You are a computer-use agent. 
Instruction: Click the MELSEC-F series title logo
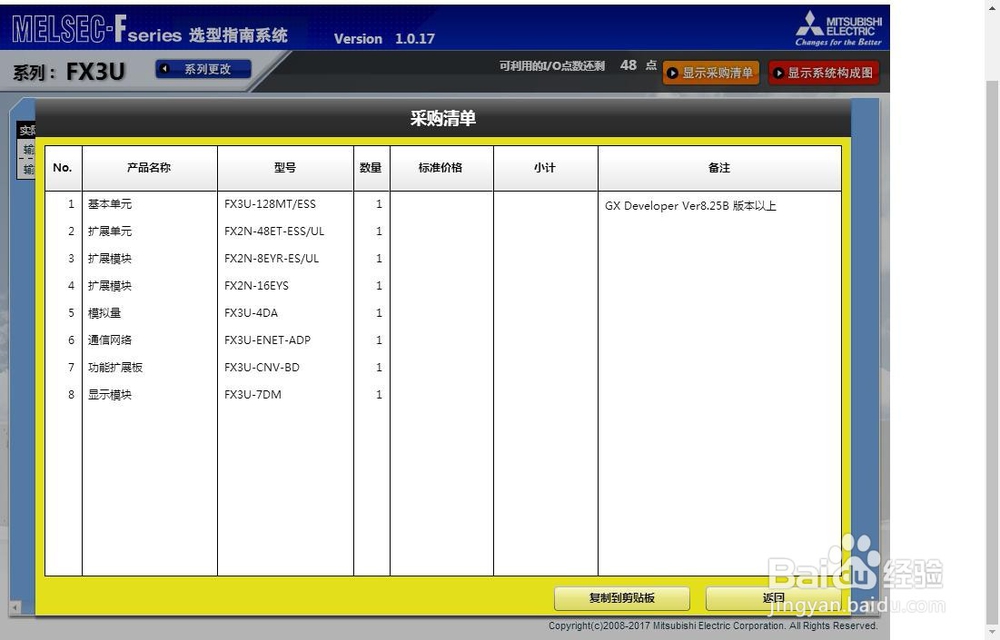pos(150,30)
